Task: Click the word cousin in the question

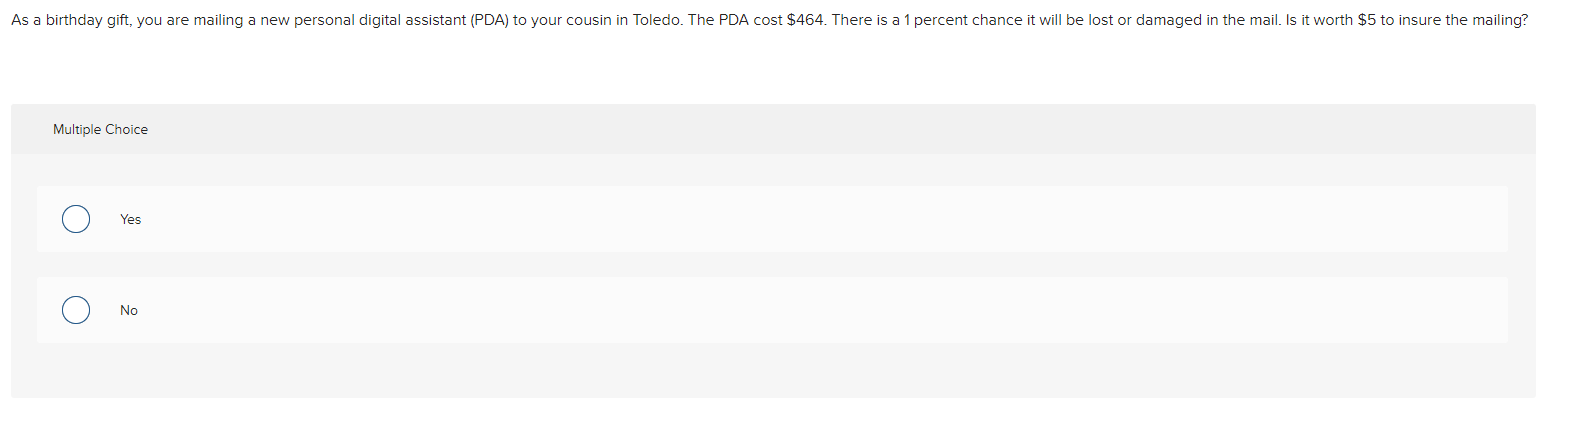Action: click(589, 20)
